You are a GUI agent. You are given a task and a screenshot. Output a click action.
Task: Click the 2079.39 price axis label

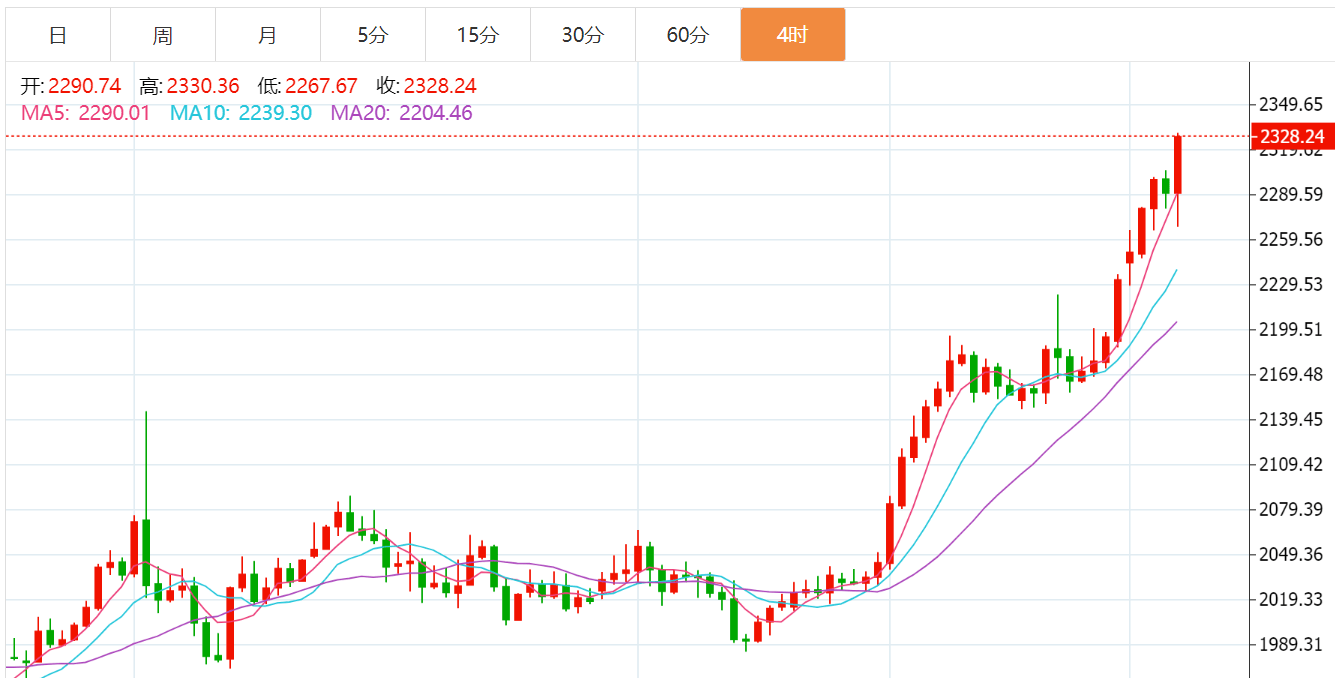coord(1290,509)
